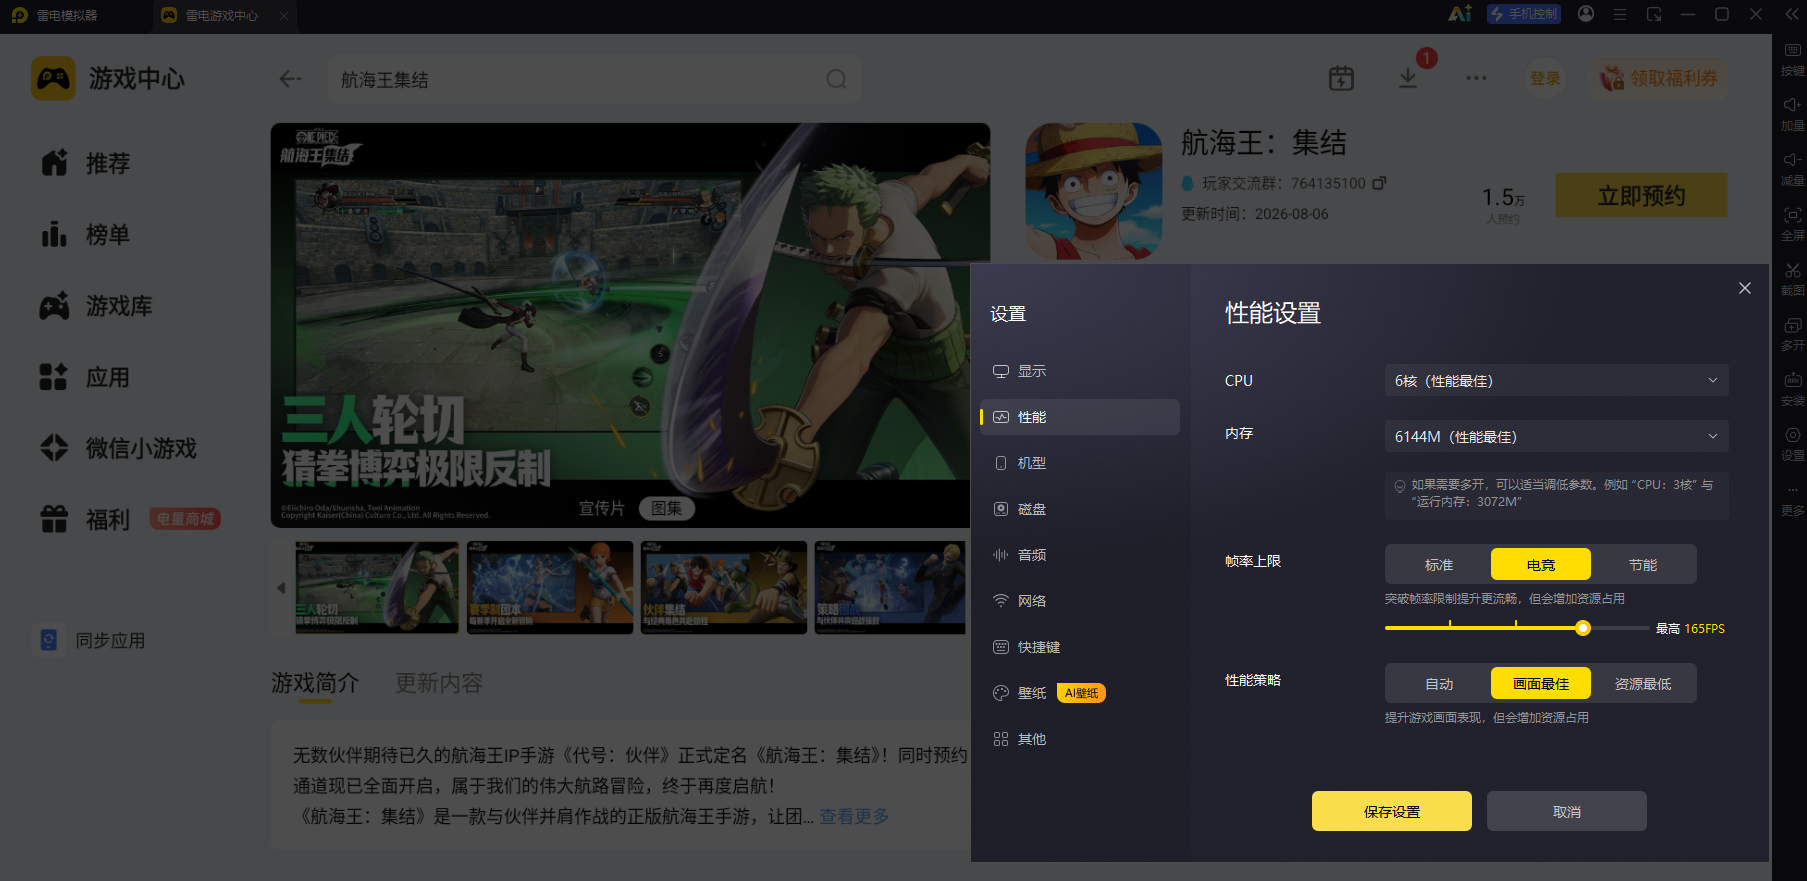Select the 三人轮切 Zoro thumbnail
This screenshot has width=1807, height=881.
(376, 587)
